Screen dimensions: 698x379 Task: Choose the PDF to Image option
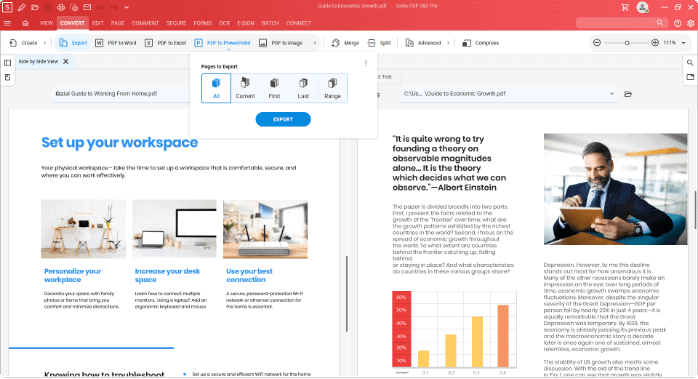281,43
